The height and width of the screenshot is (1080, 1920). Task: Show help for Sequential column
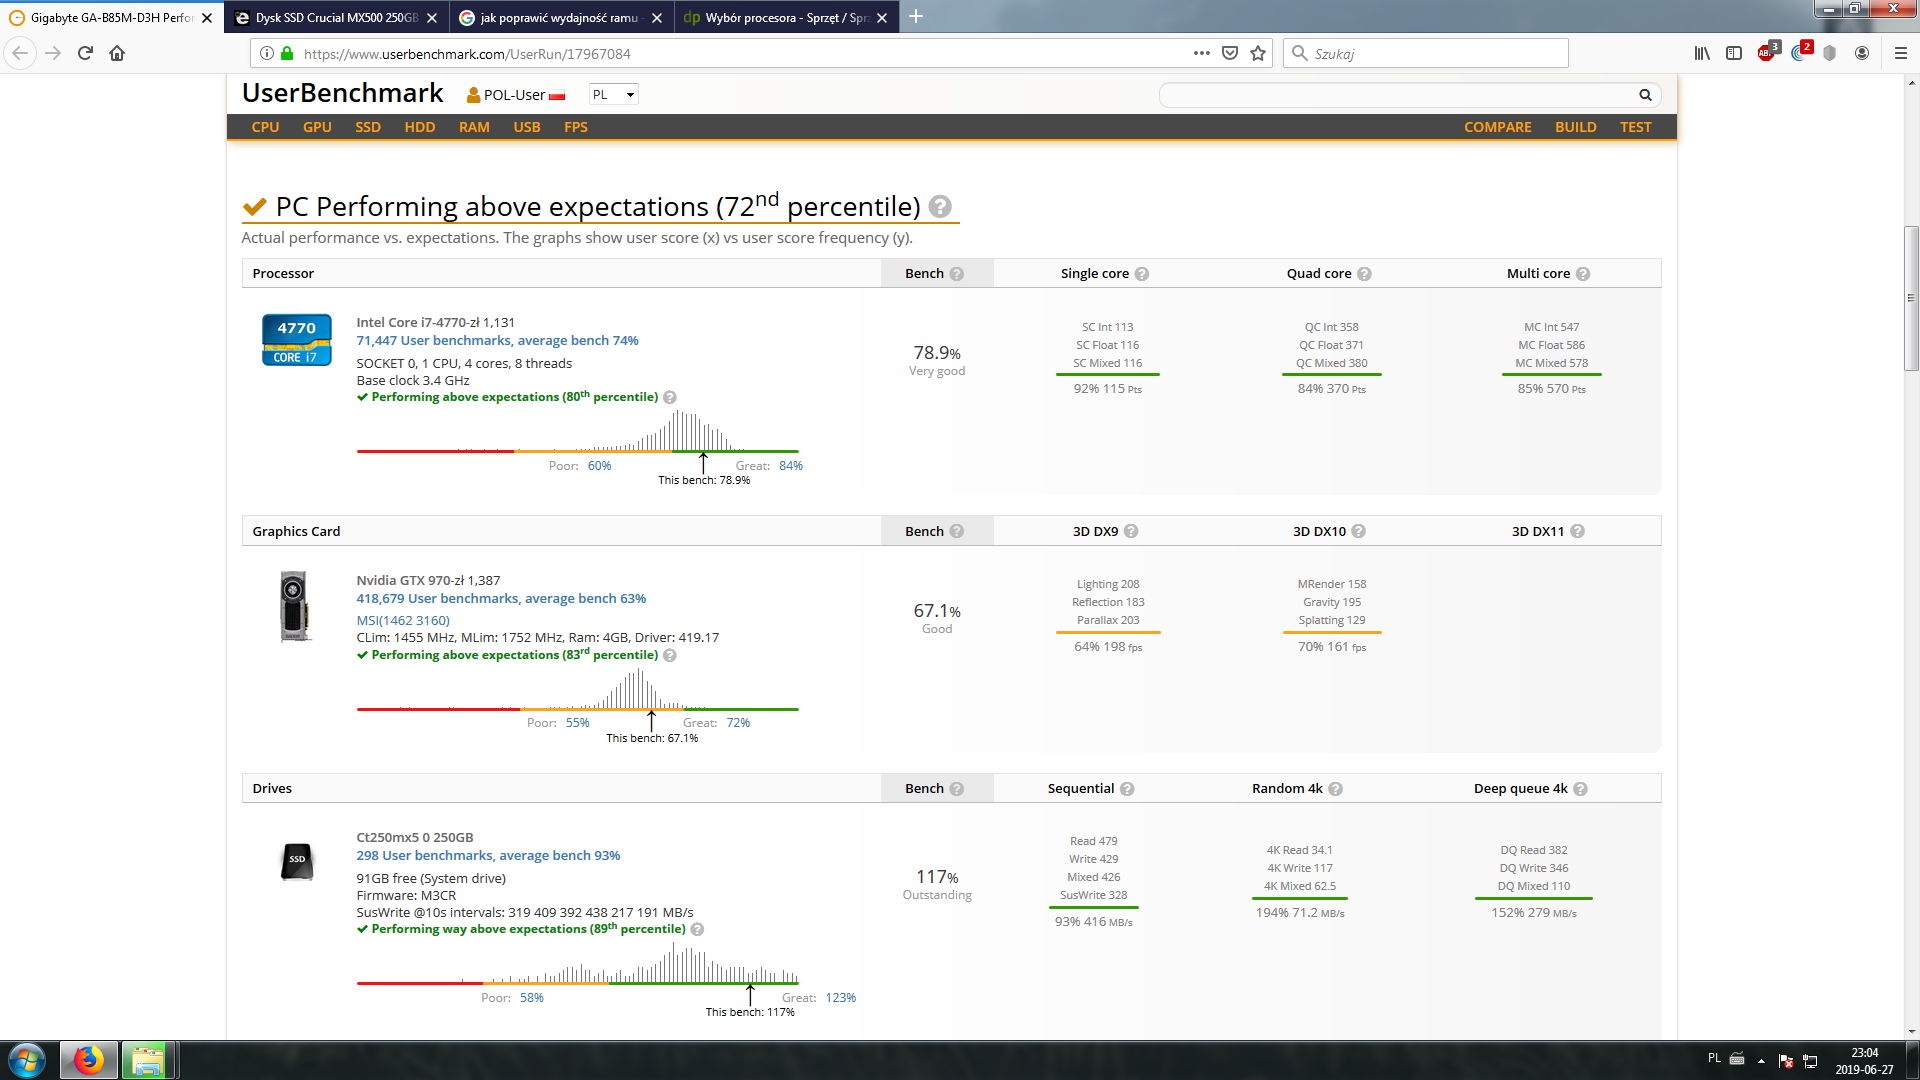click(1127, 789)
